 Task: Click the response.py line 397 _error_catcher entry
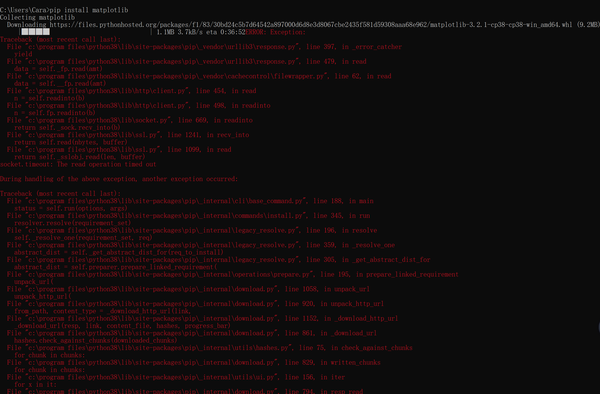204,47
